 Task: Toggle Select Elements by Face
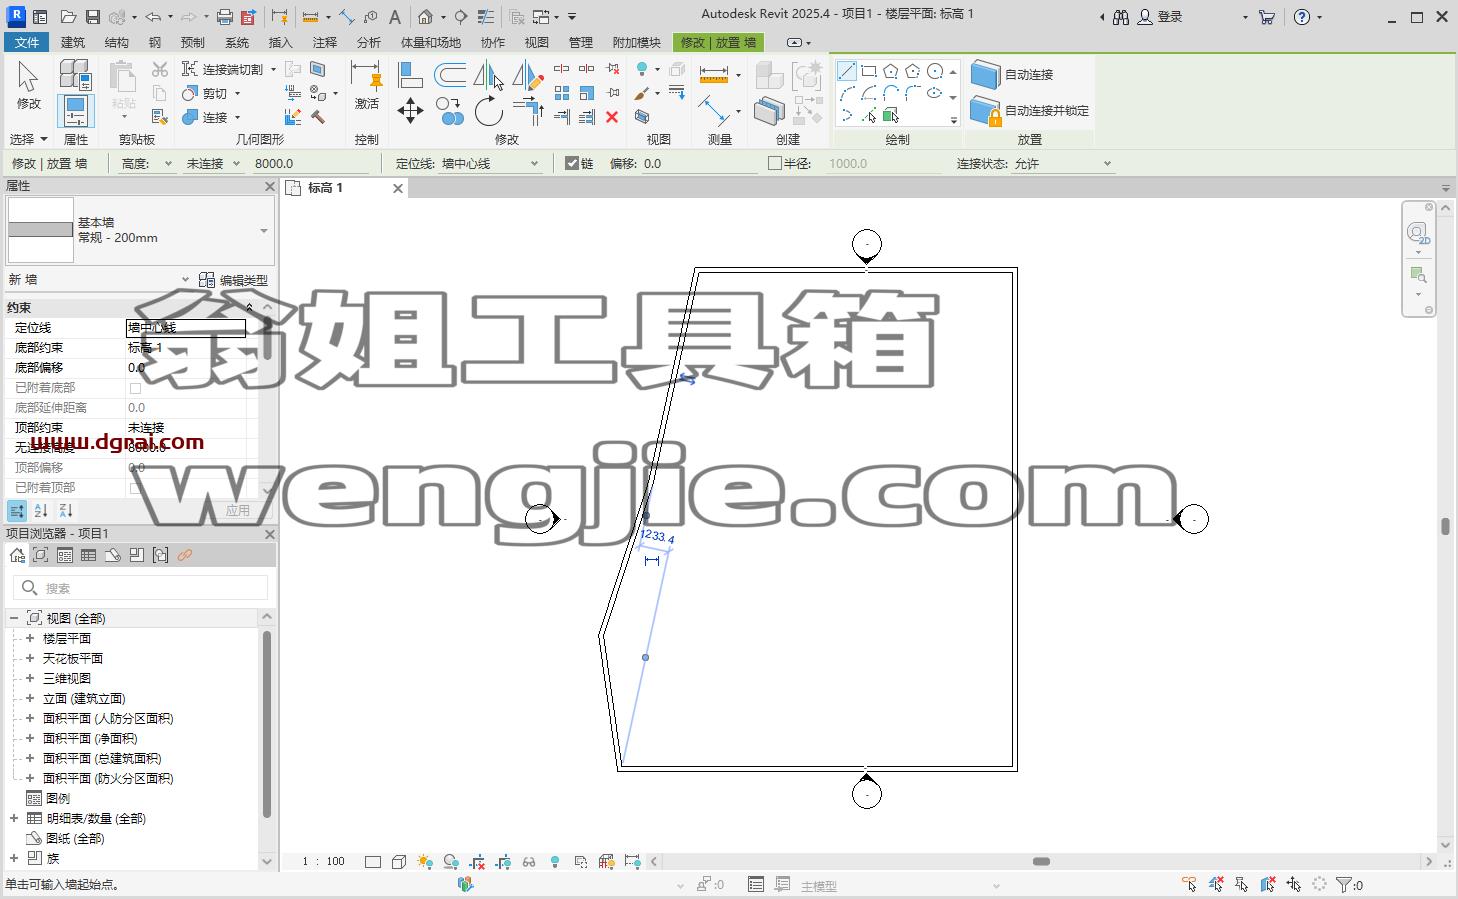tap(1267, 884)
